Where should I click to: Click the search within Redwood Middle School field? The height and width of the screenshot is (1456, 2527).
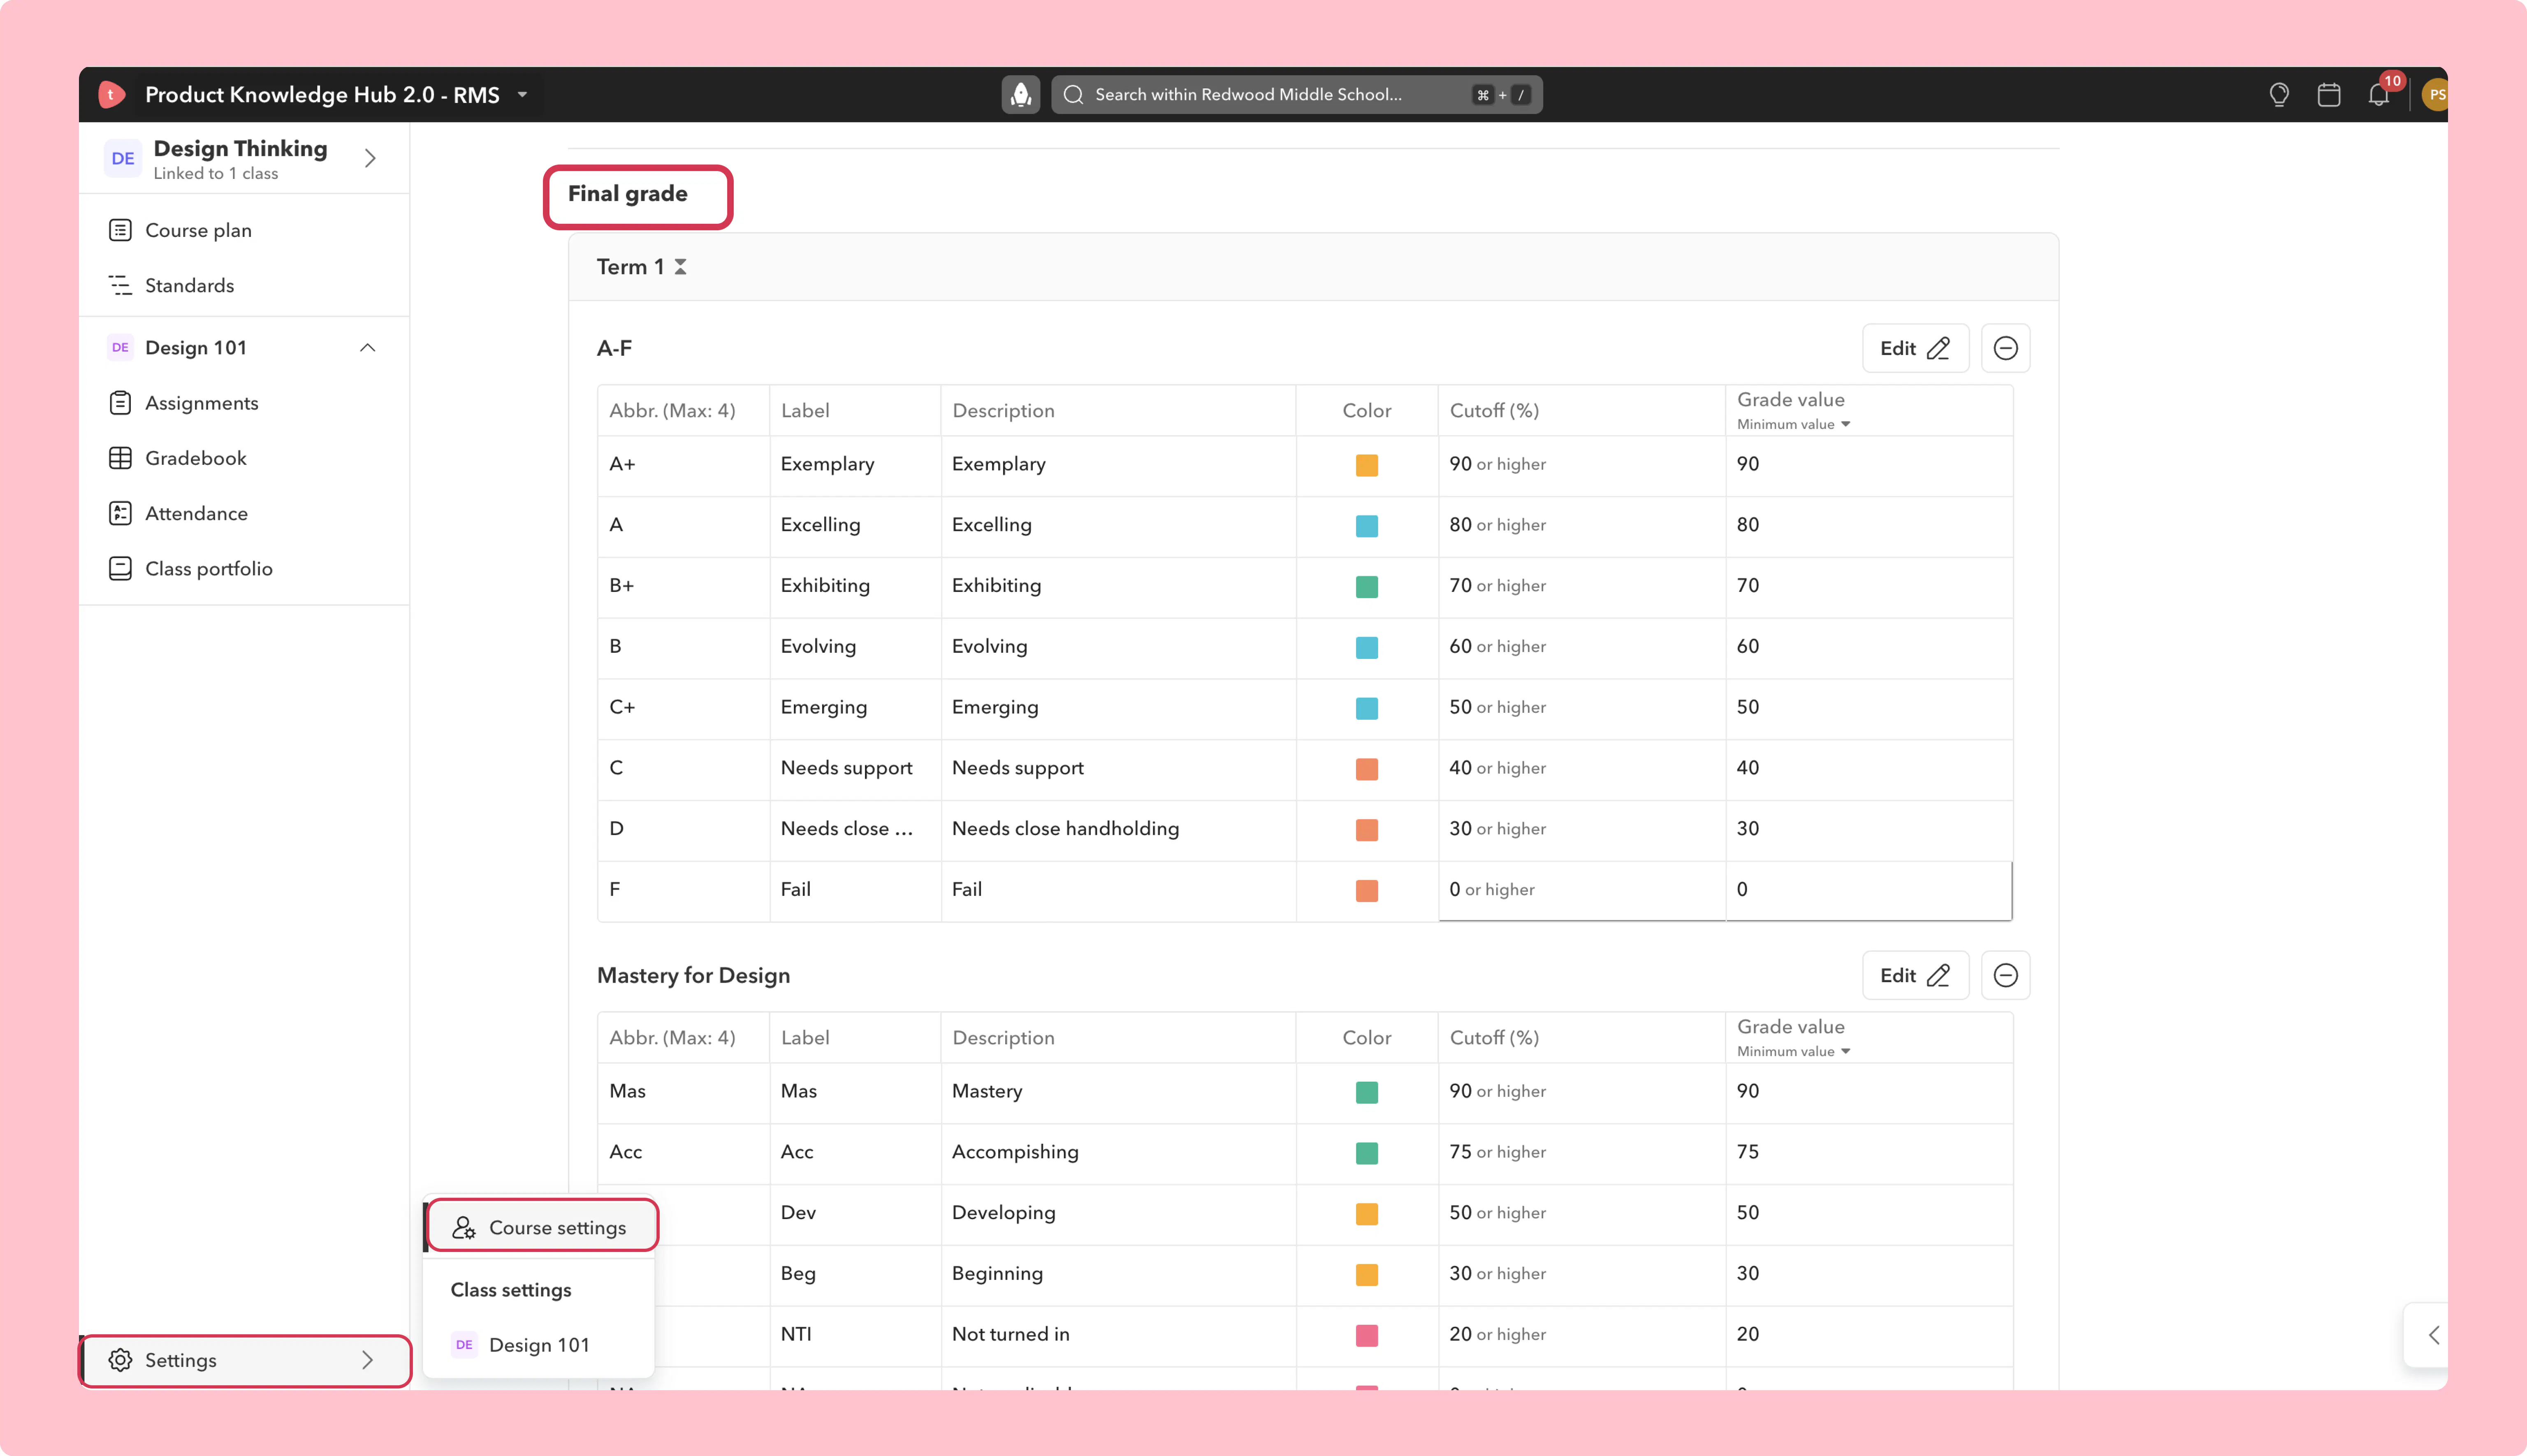point(1296,95)
